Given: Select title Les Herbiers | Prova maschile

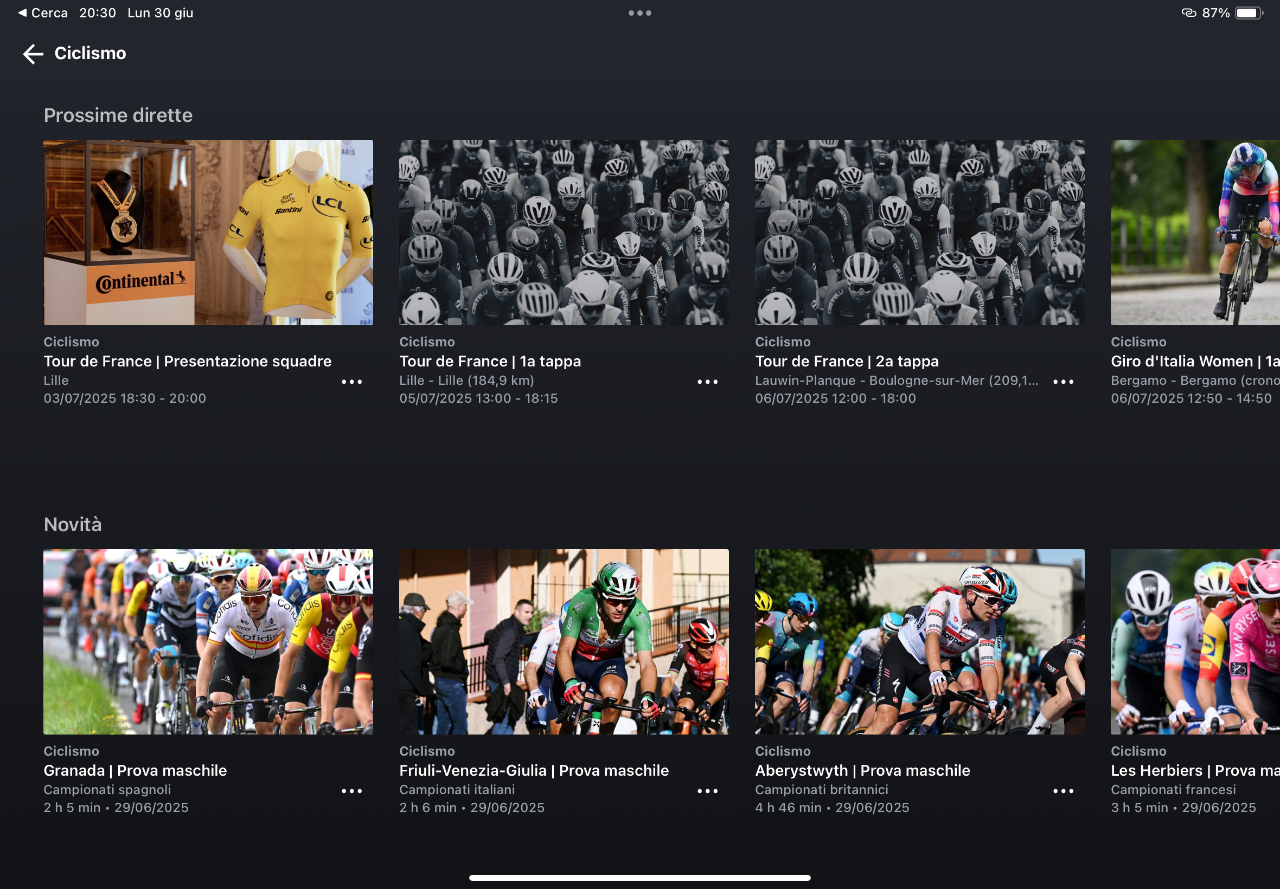Looking at the screenshot, I should click(1195, 771).
